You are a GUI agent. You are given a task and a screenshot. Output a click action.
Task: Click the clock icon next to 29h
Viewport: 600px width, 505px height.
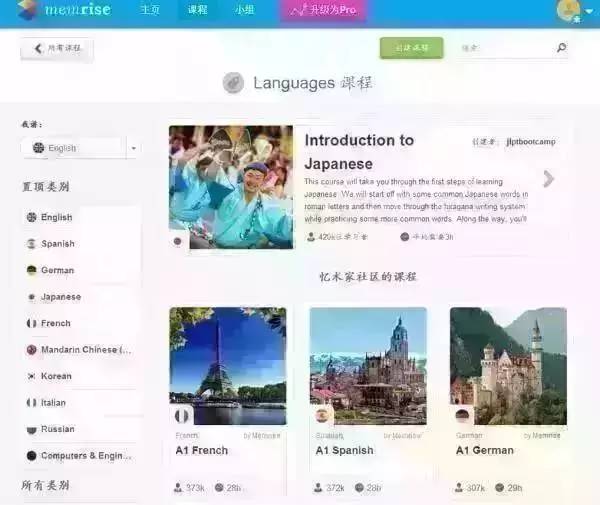tap(499, 487)
